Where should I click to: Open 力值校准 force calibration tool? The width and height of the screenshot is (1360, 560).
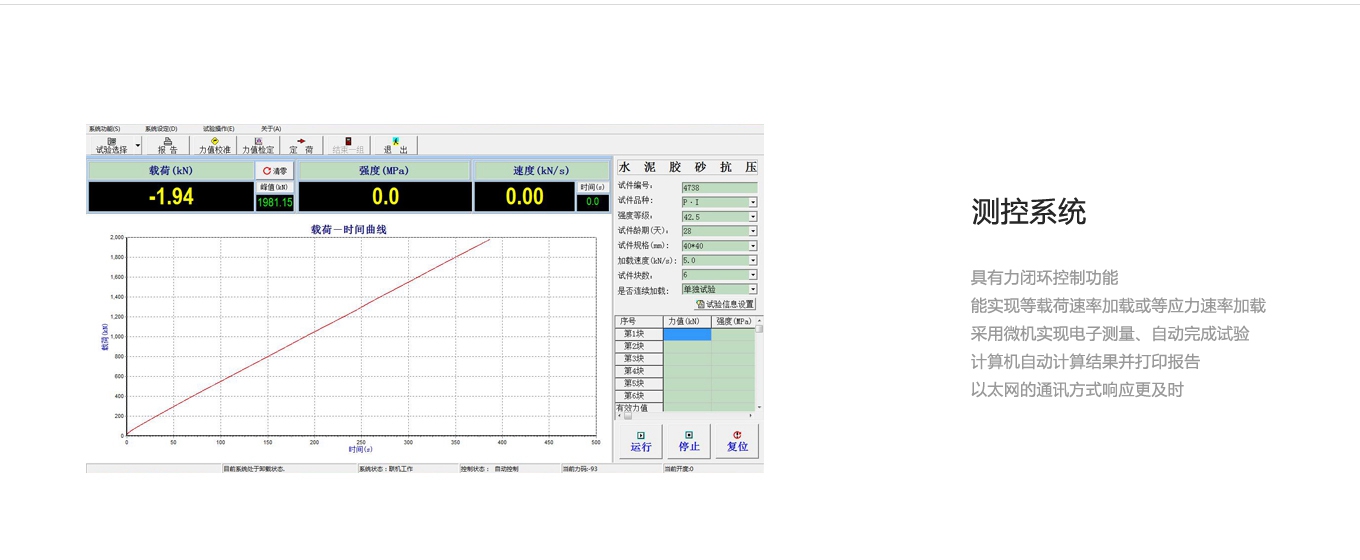[x=214, y=146]
